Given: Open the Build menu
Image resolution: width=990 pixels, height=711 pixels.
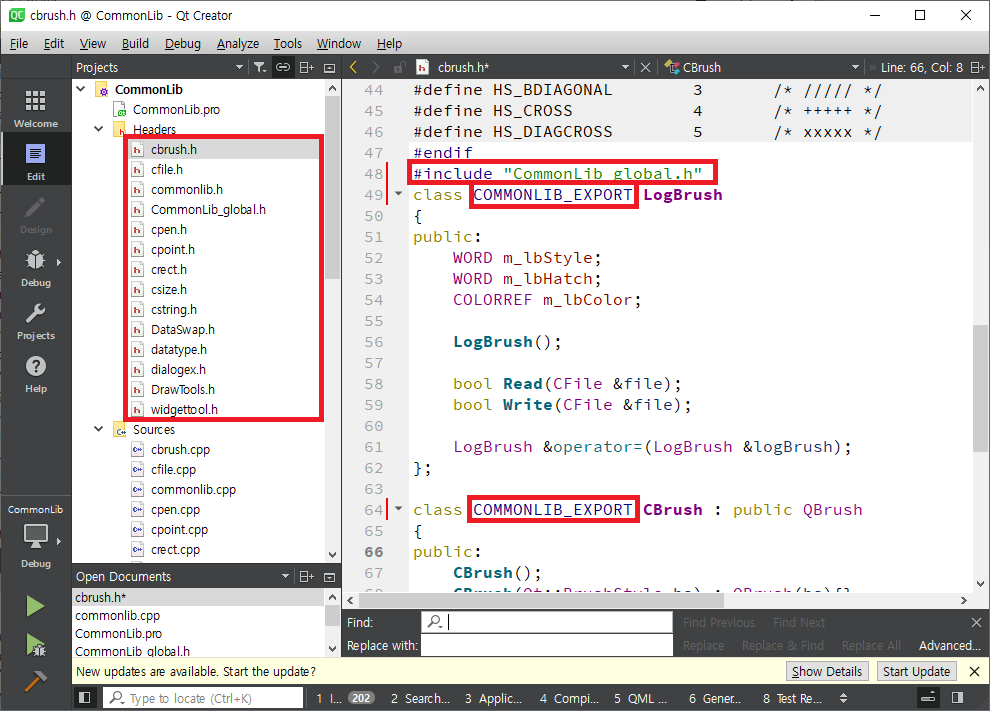Looking at the screenshot, I should click(135, 44).
